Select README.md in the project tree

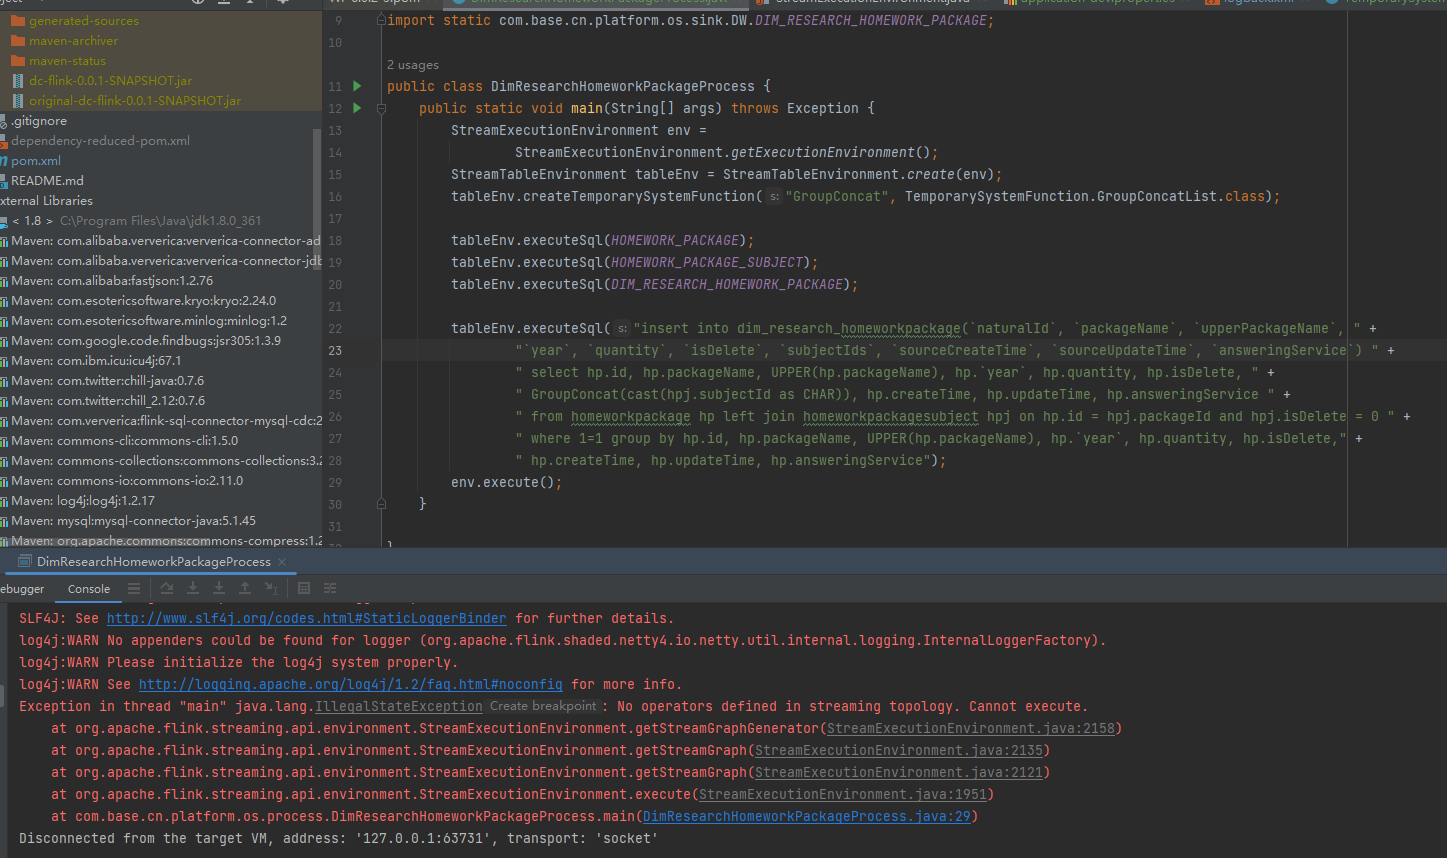point(47,181)
